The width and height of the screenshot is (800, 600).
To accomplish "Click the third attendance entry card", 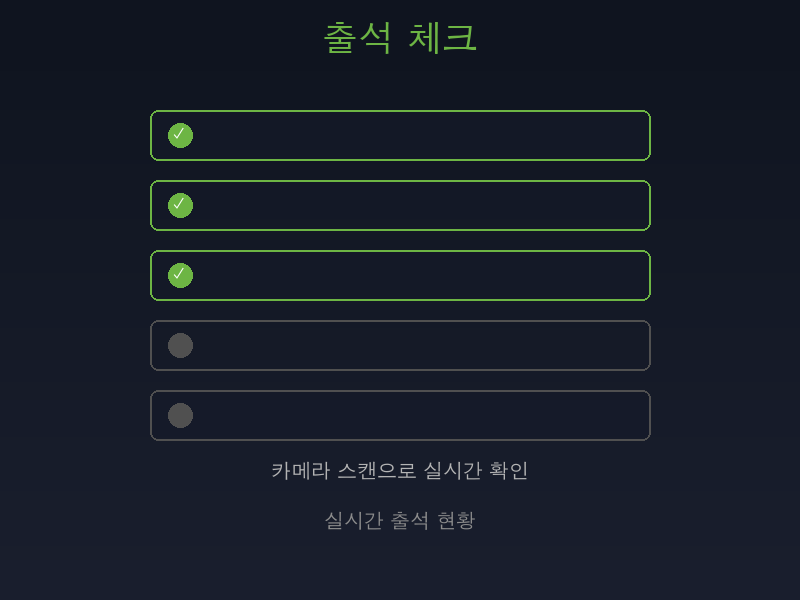I will [x=400, y=275].
